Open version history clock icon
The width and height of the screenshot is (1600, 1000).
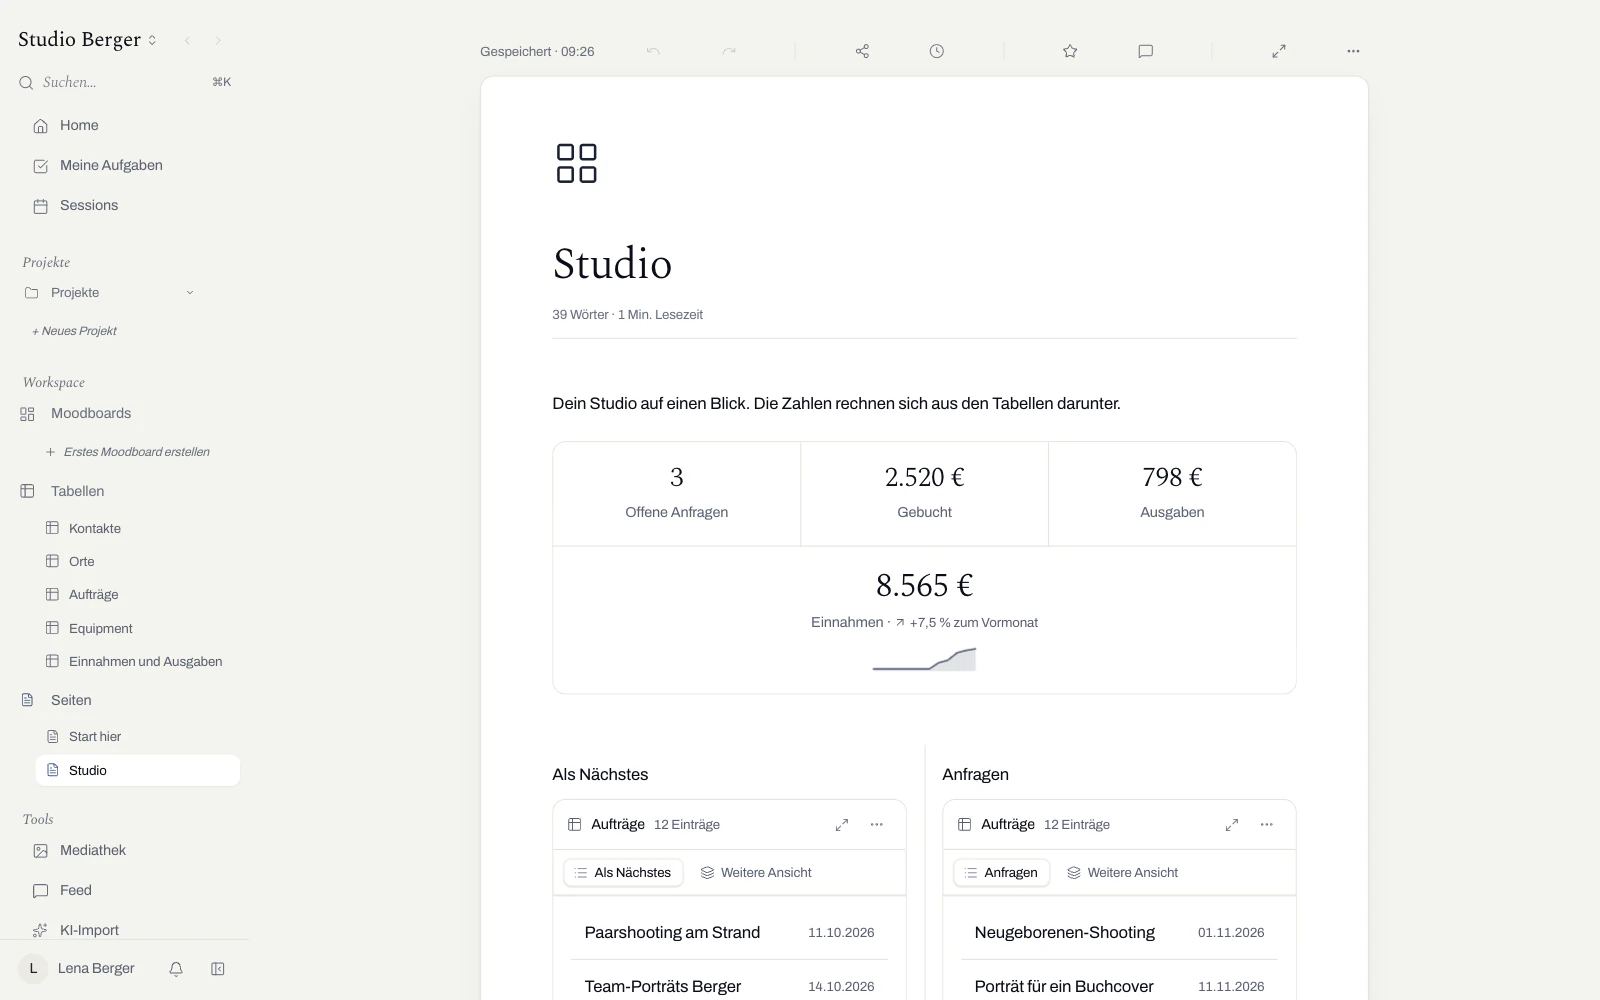pyautogui.click(x=936, y=51)
